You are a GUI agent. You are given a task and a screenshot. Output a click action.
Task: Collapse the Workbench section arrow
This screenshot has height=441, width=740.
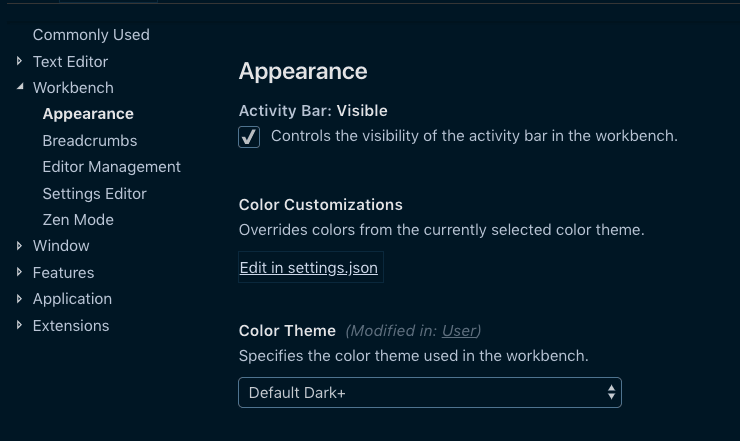20,87
